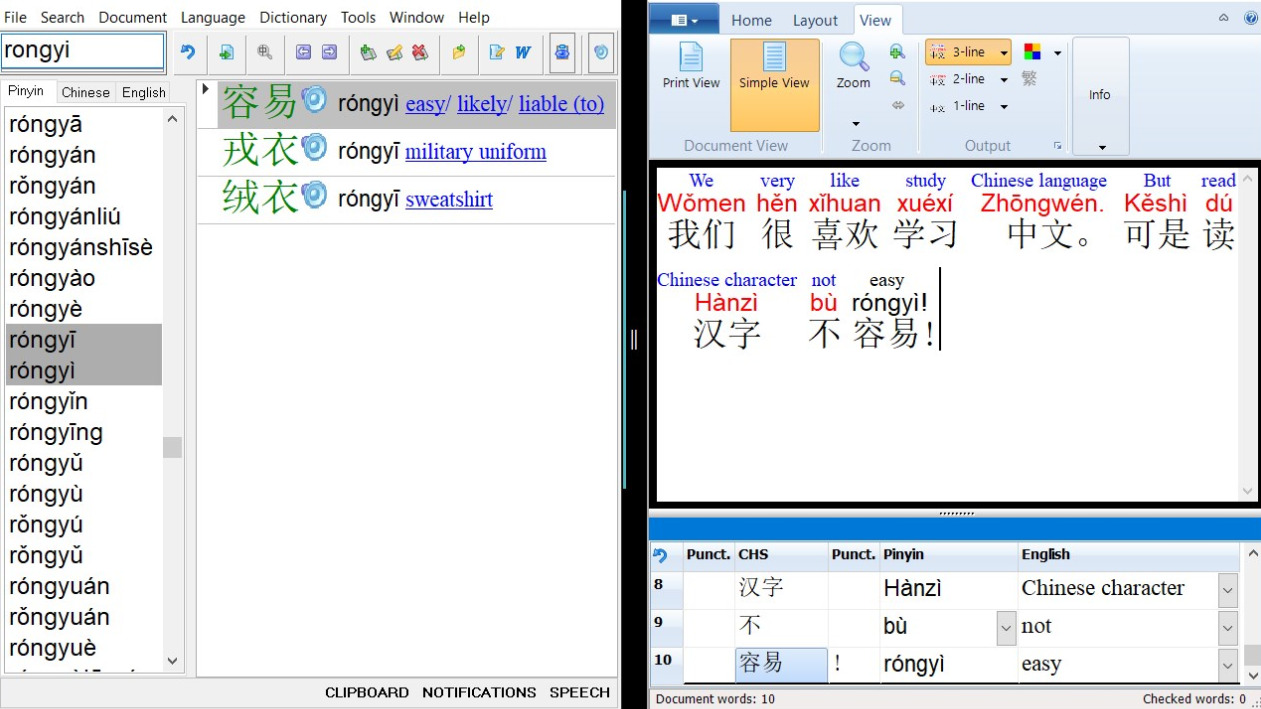The image size is (1261, 709).
Task: Click the zoom out icon in ribbon
Action: (897, 78)
